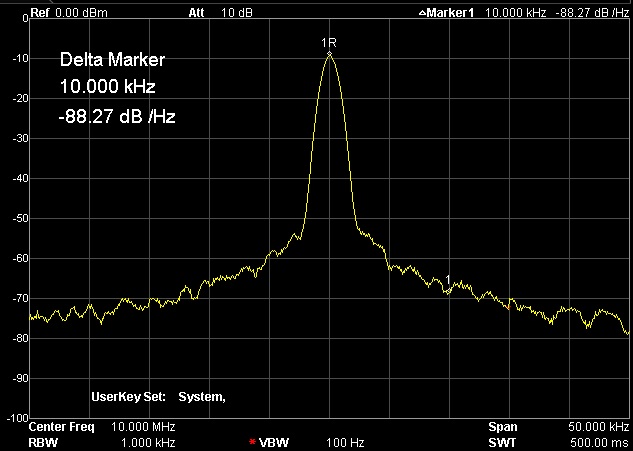The image size is (633, 451).
Task: Click the -50 label on the amplitude axis
Action: tap(20, 218)
